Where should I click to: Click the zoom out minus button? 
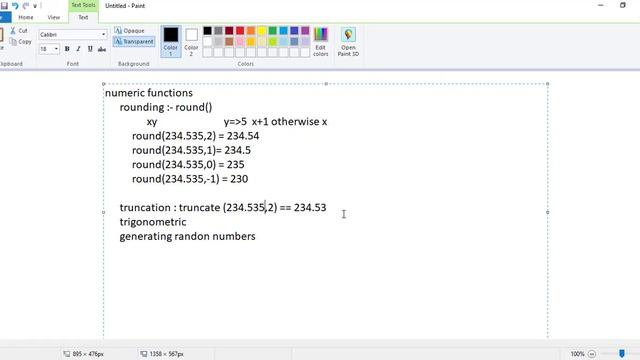coord(592,354)
